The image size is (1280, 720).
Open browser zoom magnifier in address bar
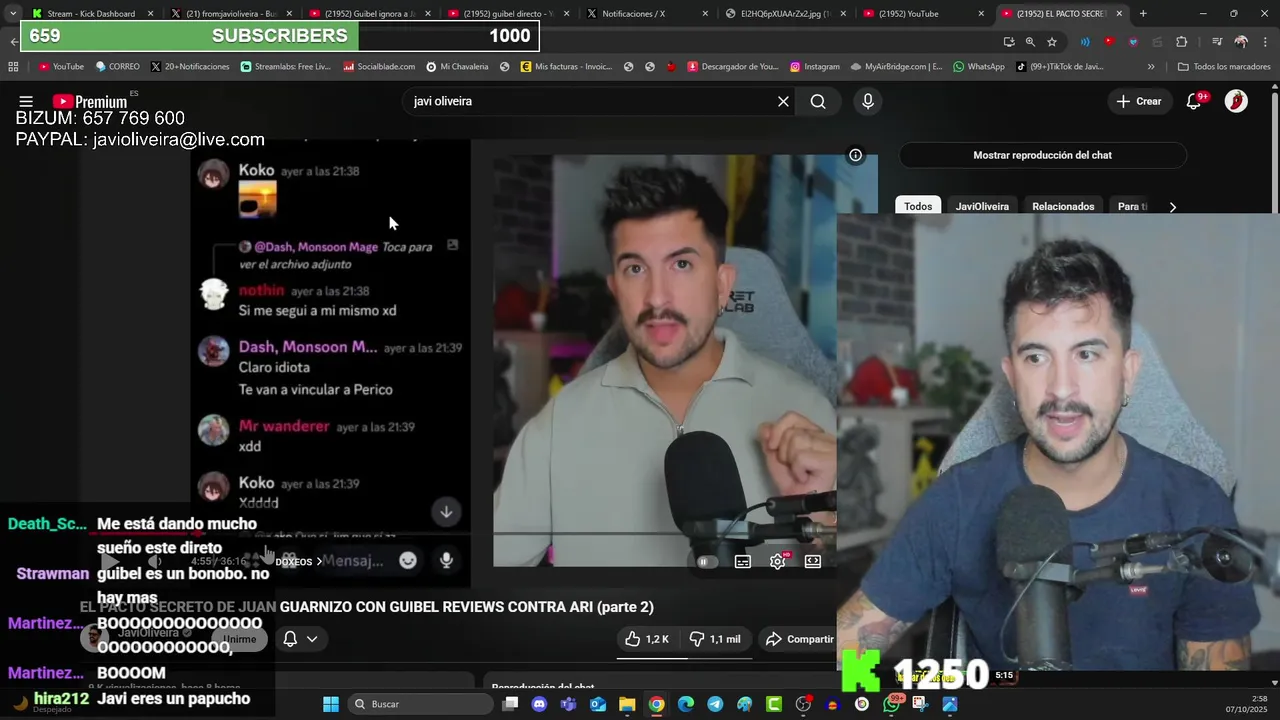pos(1030,42)
